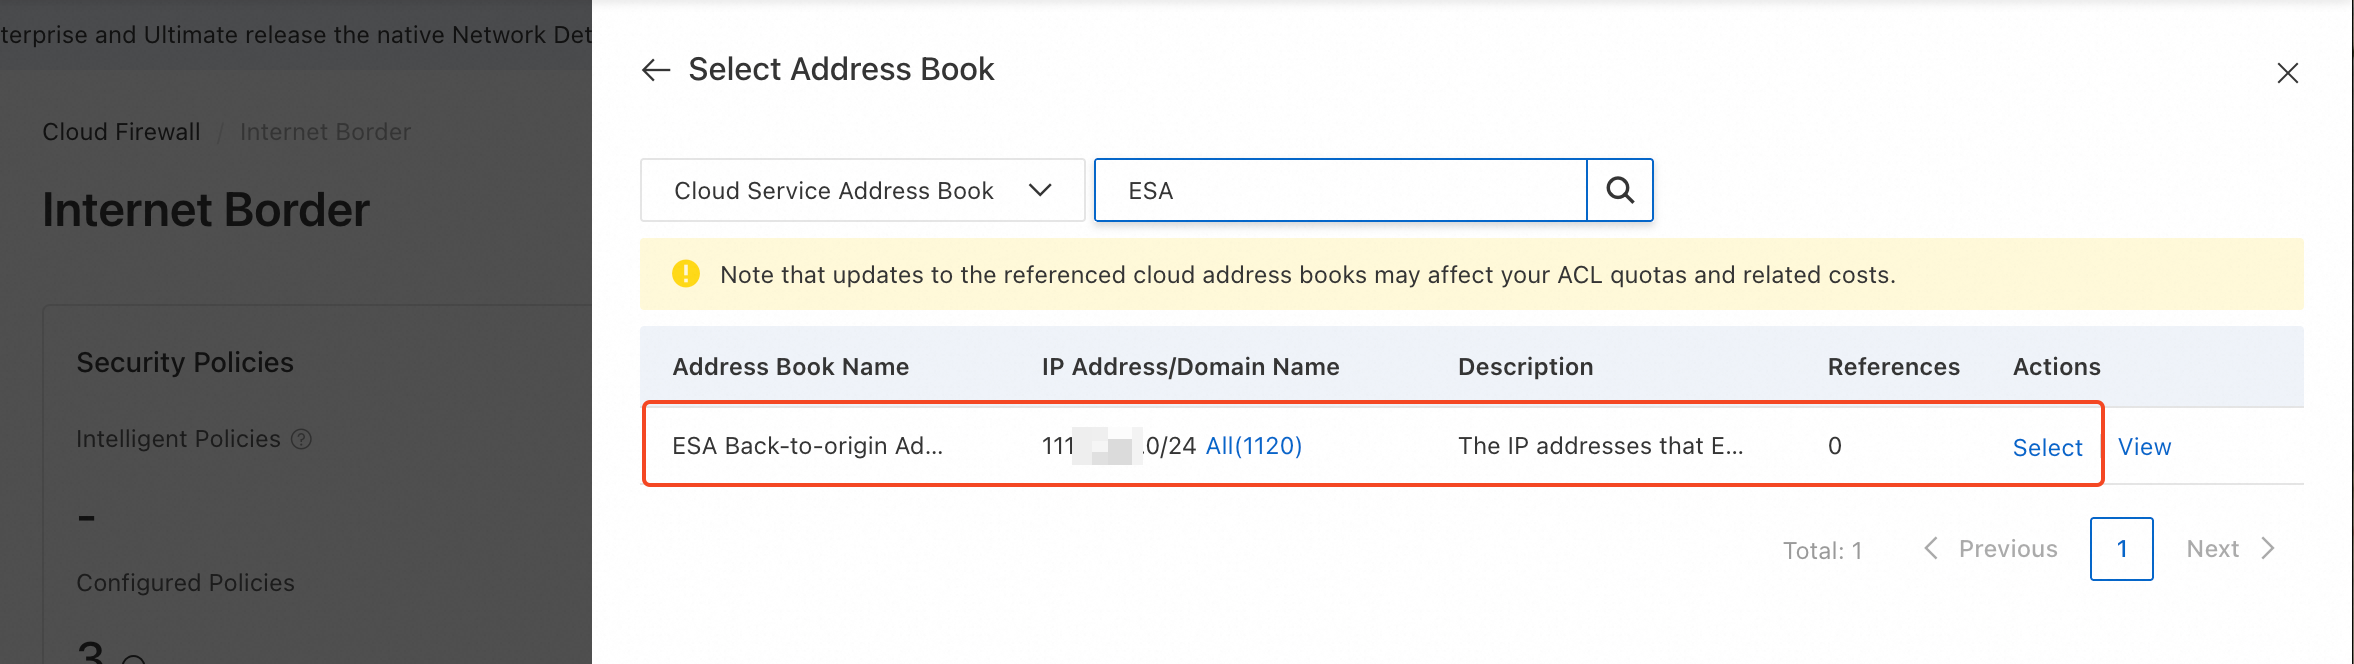Click the truncated description "The IP addresses that E..."

tap(1600, 446)
